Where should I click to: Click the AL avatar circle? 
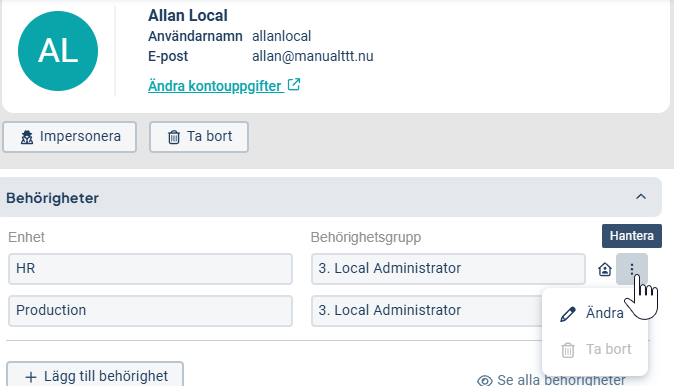tap(58, 51)
